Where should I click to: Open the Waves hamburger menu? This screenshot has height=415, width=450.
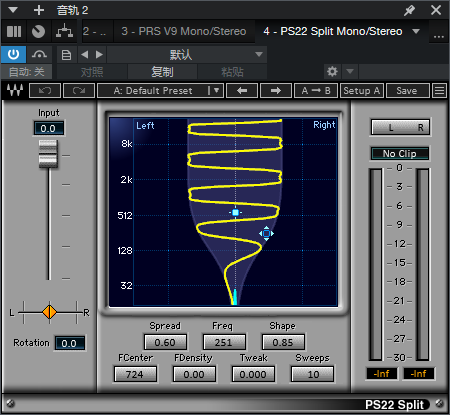coord(439,91)
